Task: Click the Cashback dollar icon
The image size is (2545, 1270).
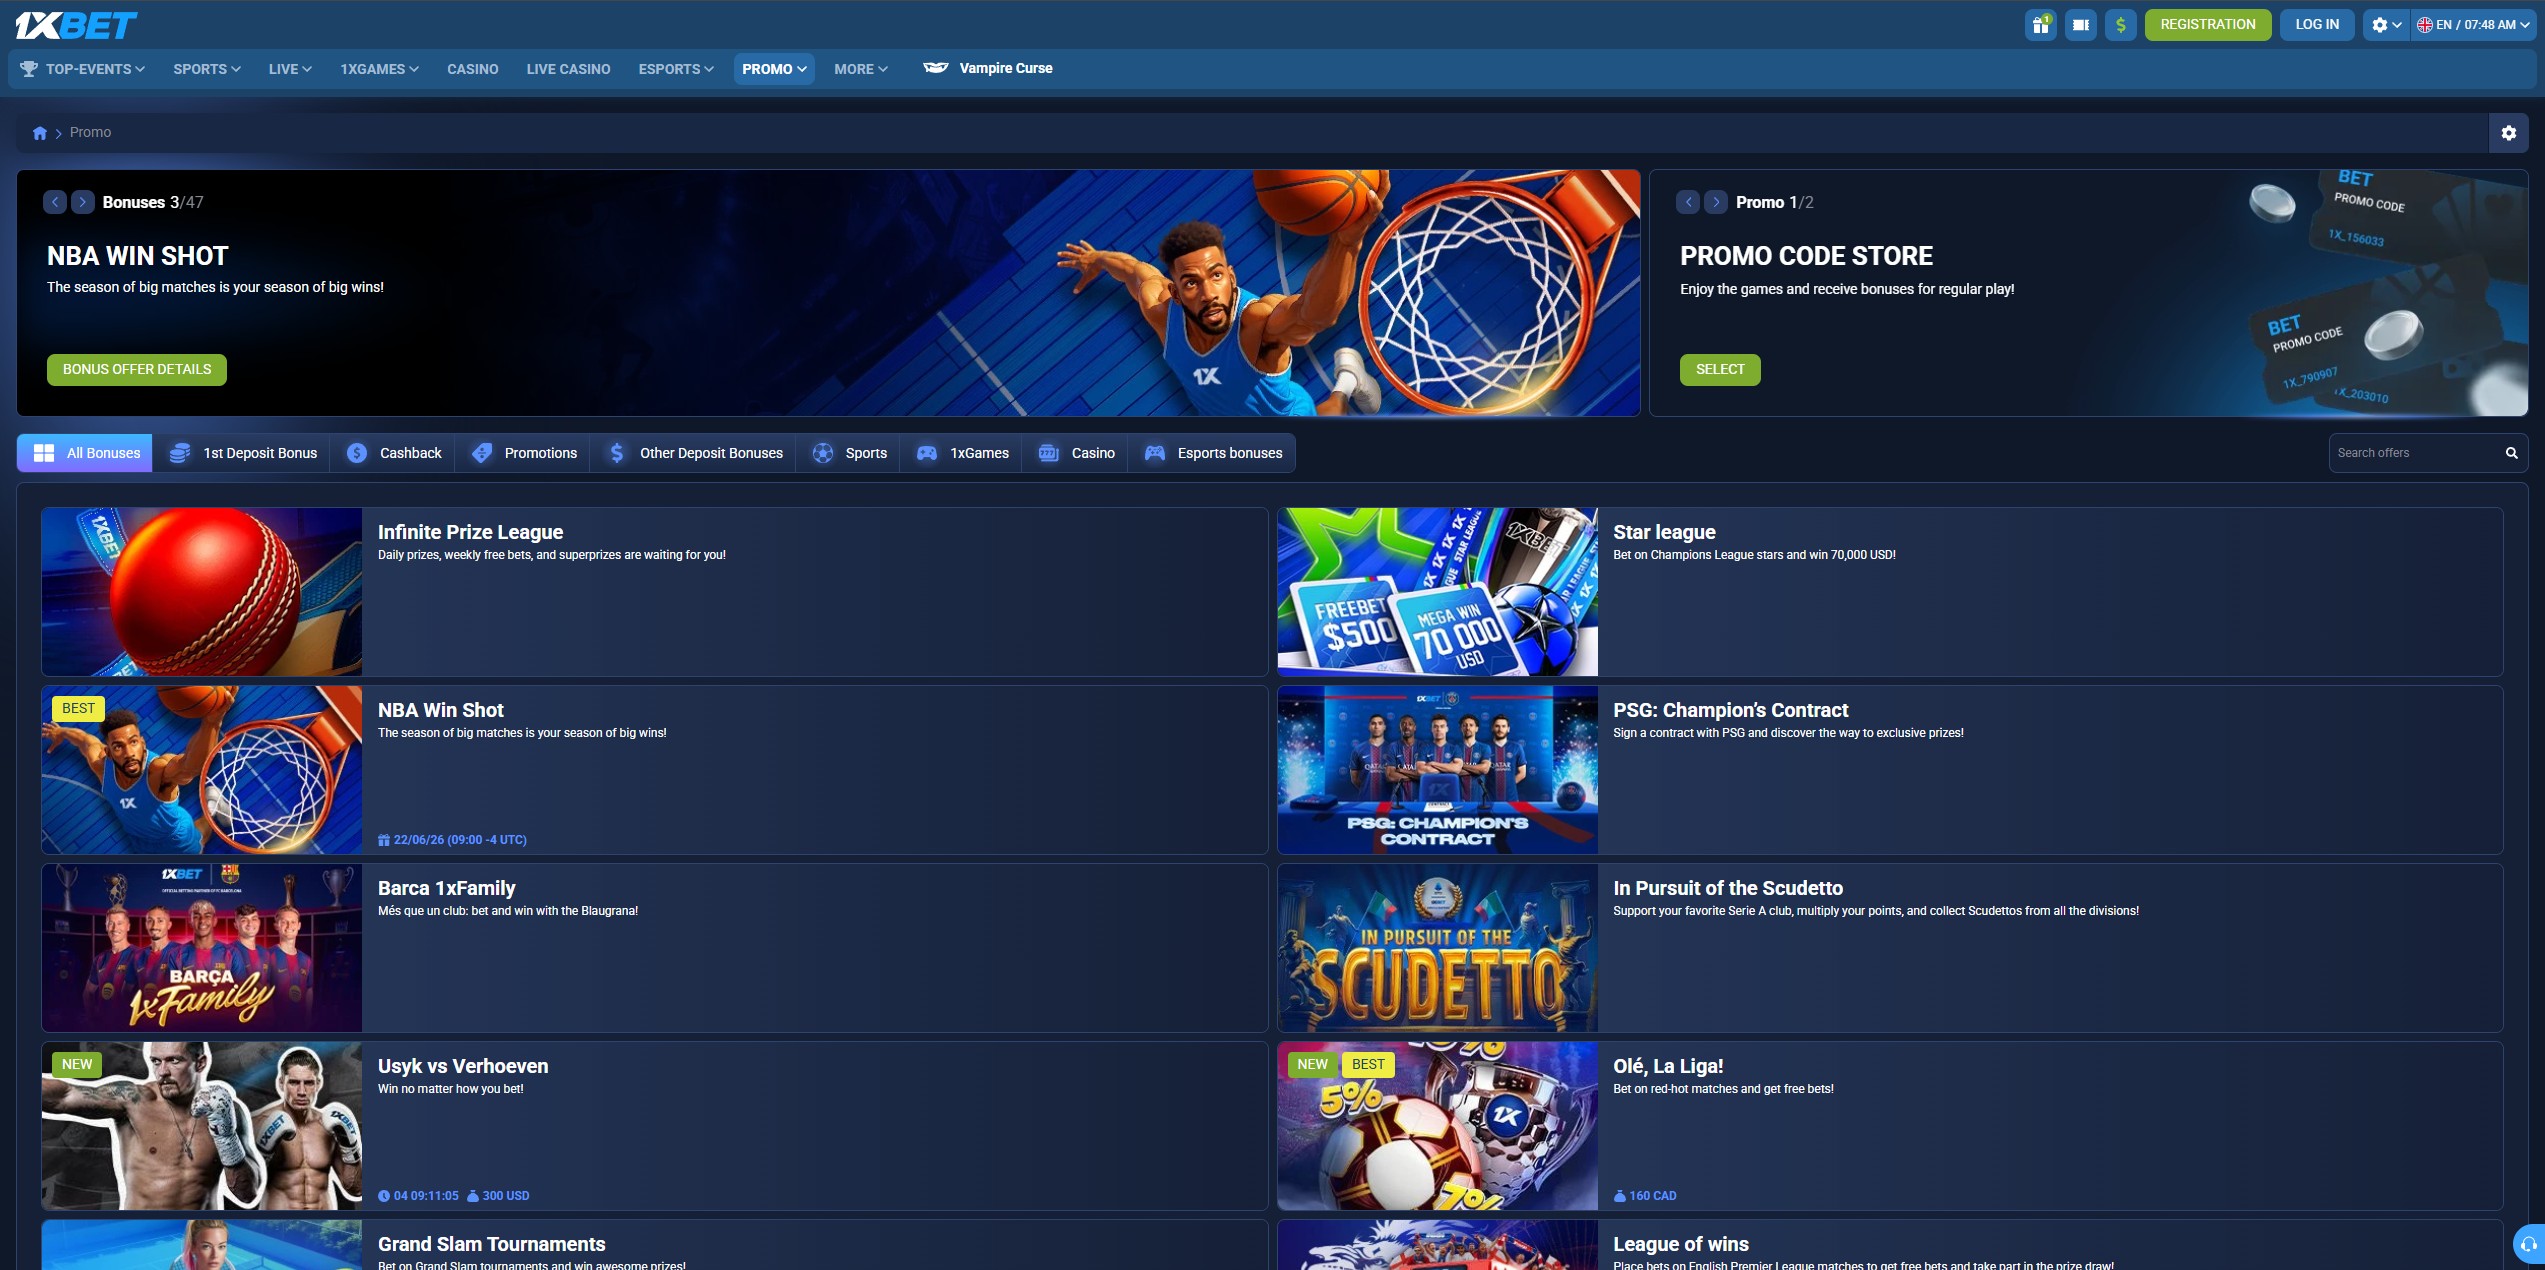Action: tap(357, 453)
